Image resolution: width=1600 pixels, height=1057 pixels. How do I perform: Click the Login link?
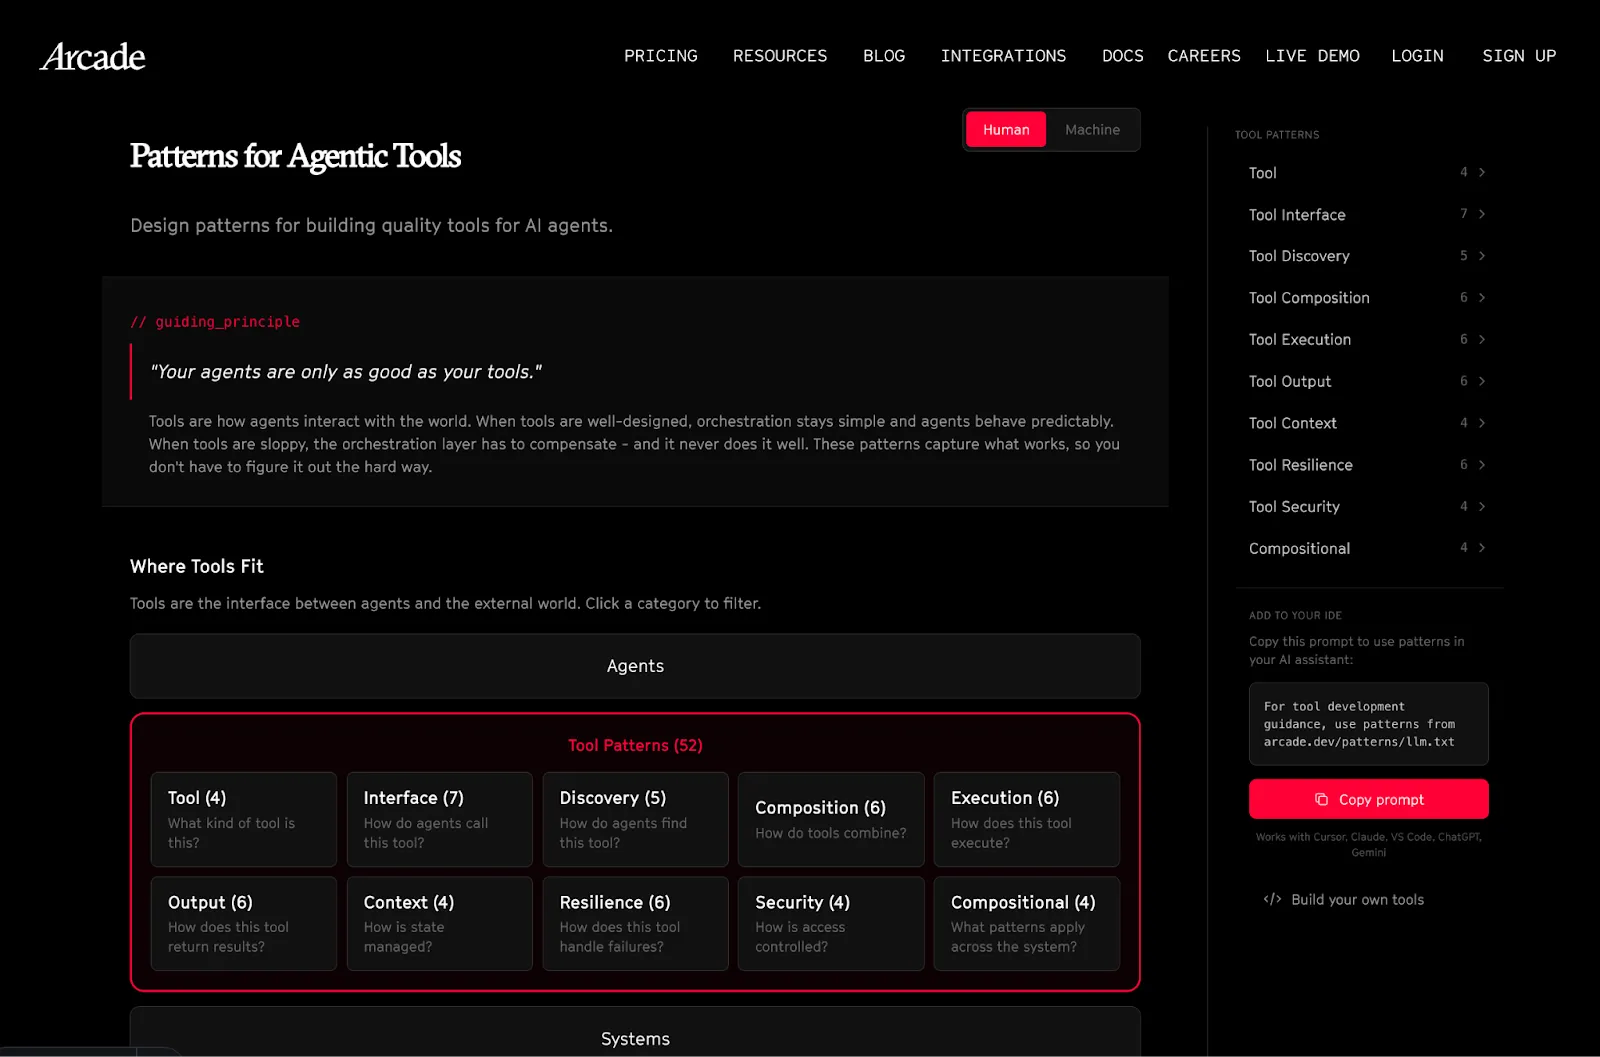click(1417, 56)
